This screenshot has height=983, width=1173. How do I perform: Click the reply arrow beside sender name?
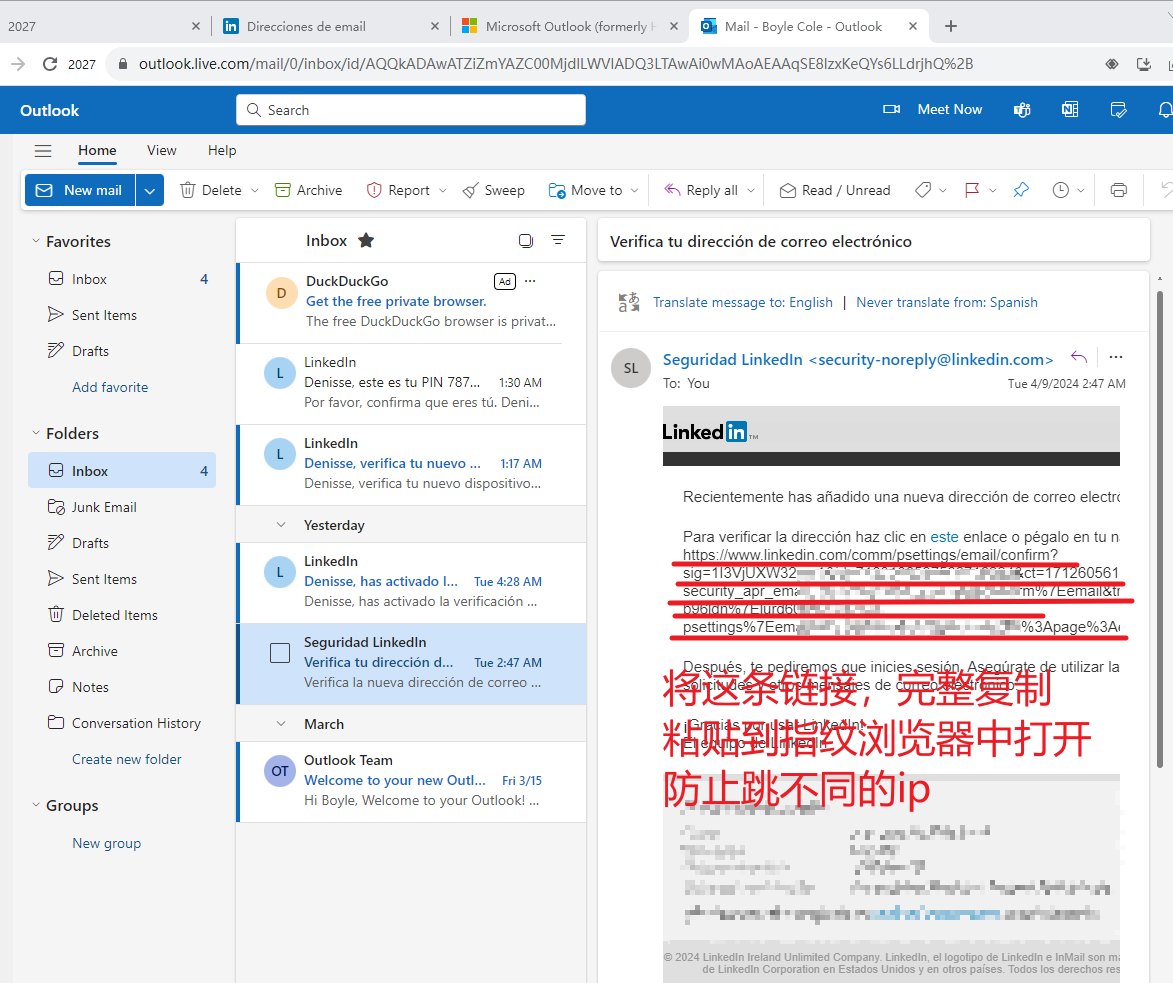pyautogui.click(x=1079, y=357)
